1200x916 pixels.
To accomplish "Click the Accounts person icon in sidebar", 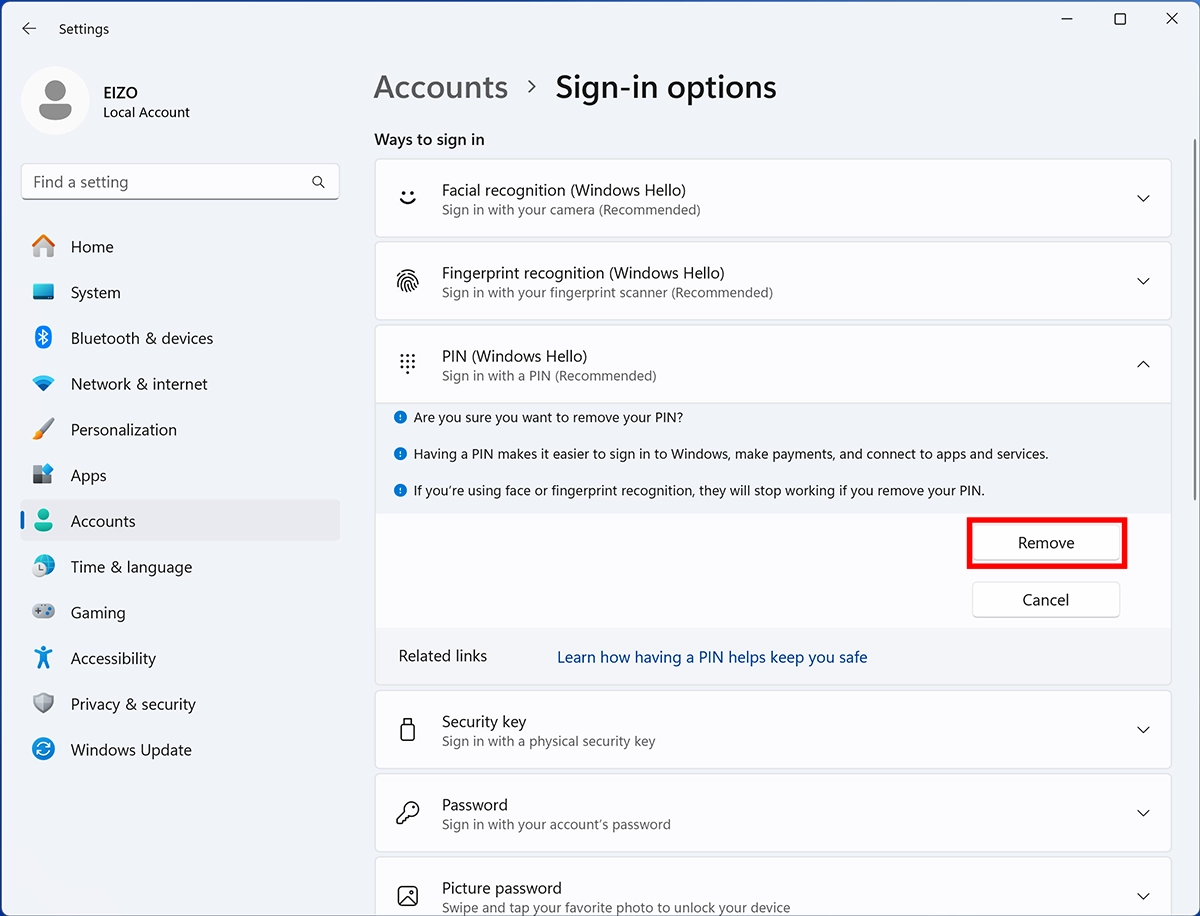I will pyautogui.click(x=43, y=521).
